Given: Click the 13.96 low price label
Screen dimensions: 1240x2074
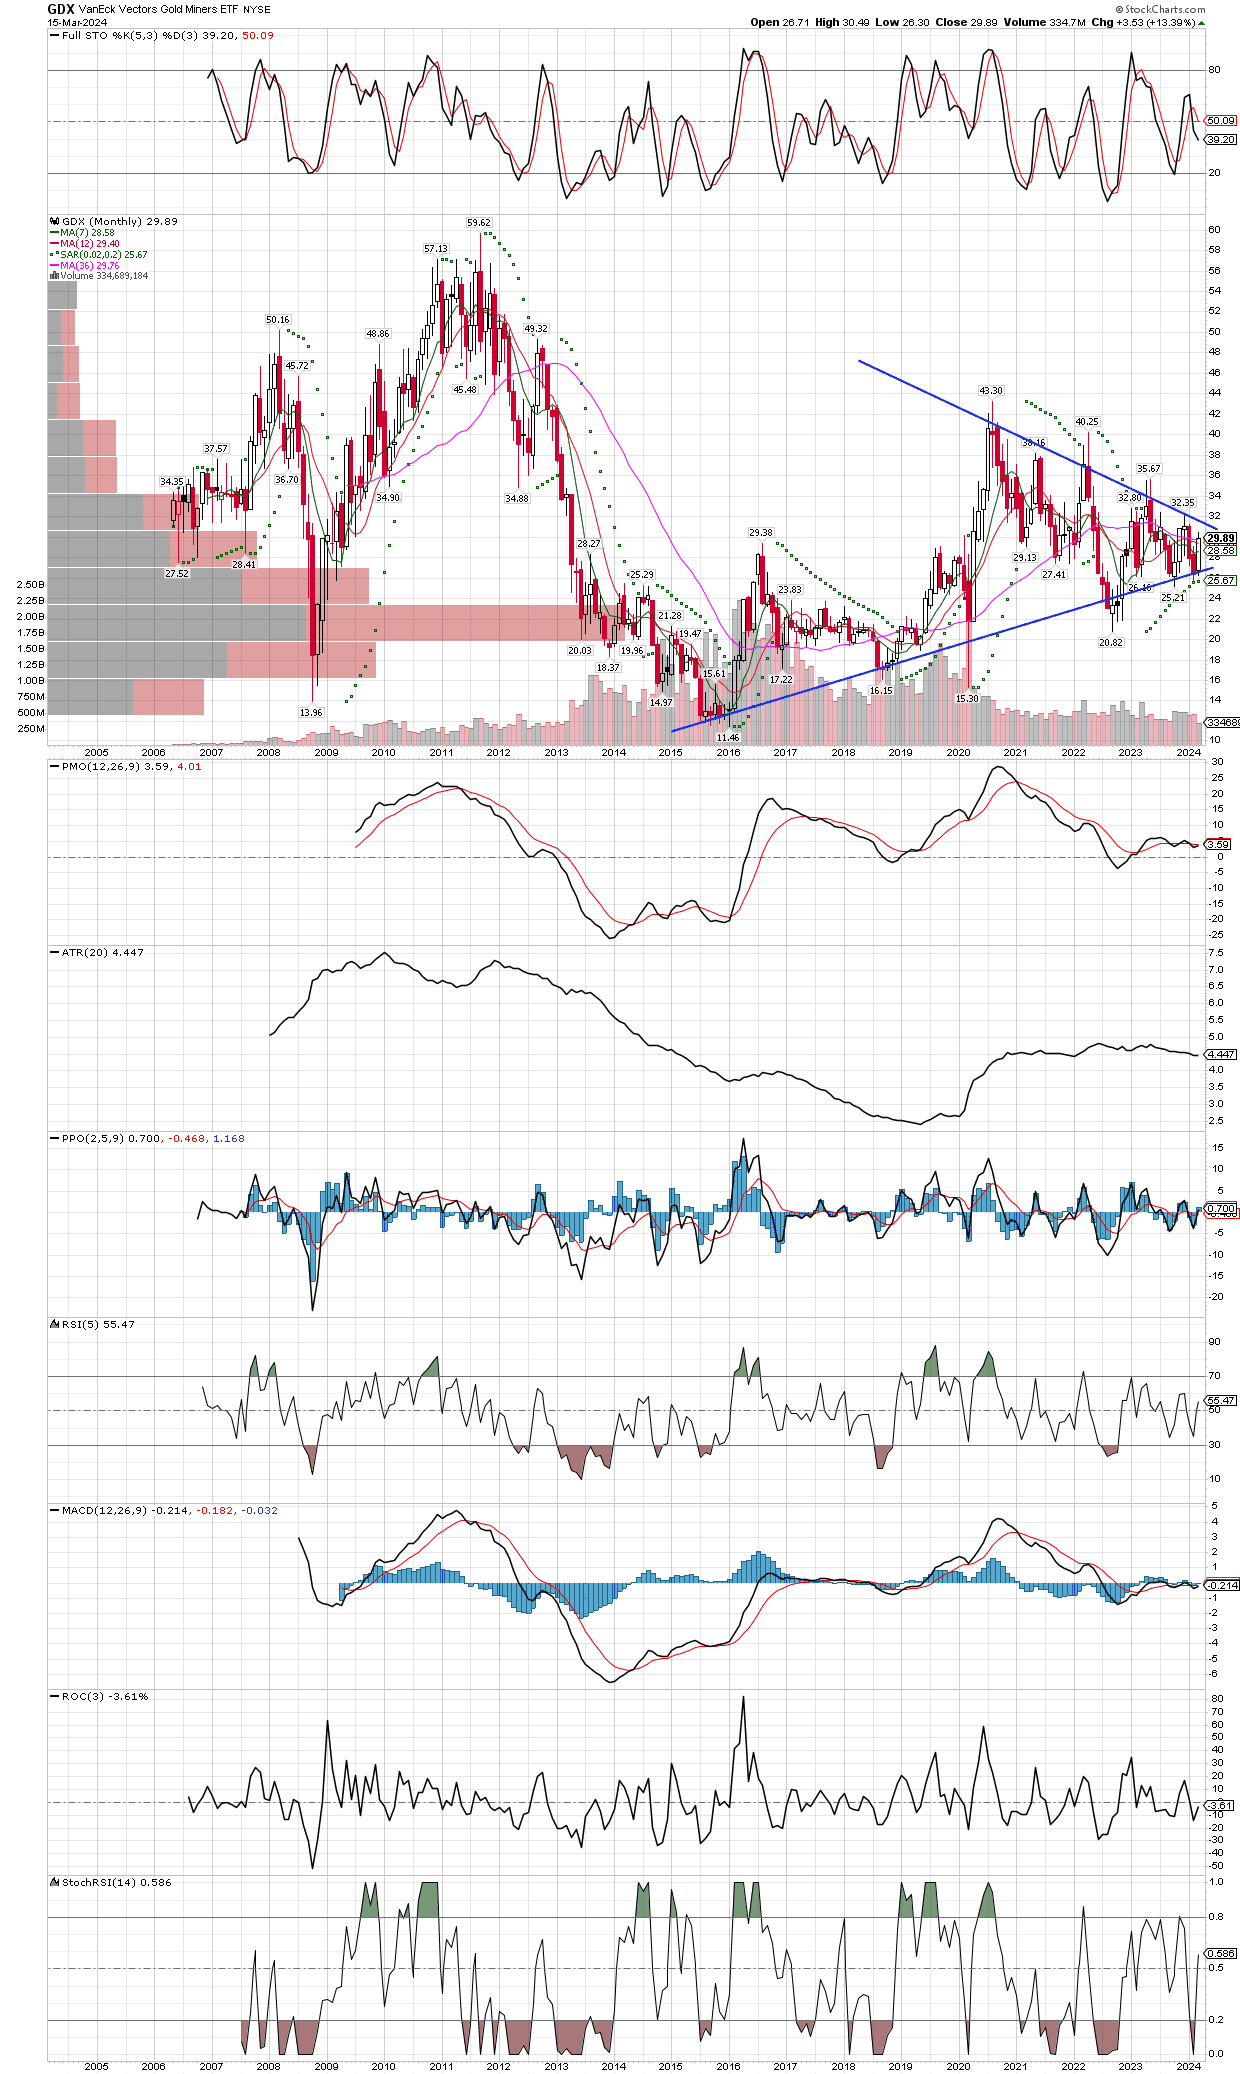Looking at the screenshot, I should point(311,713).
